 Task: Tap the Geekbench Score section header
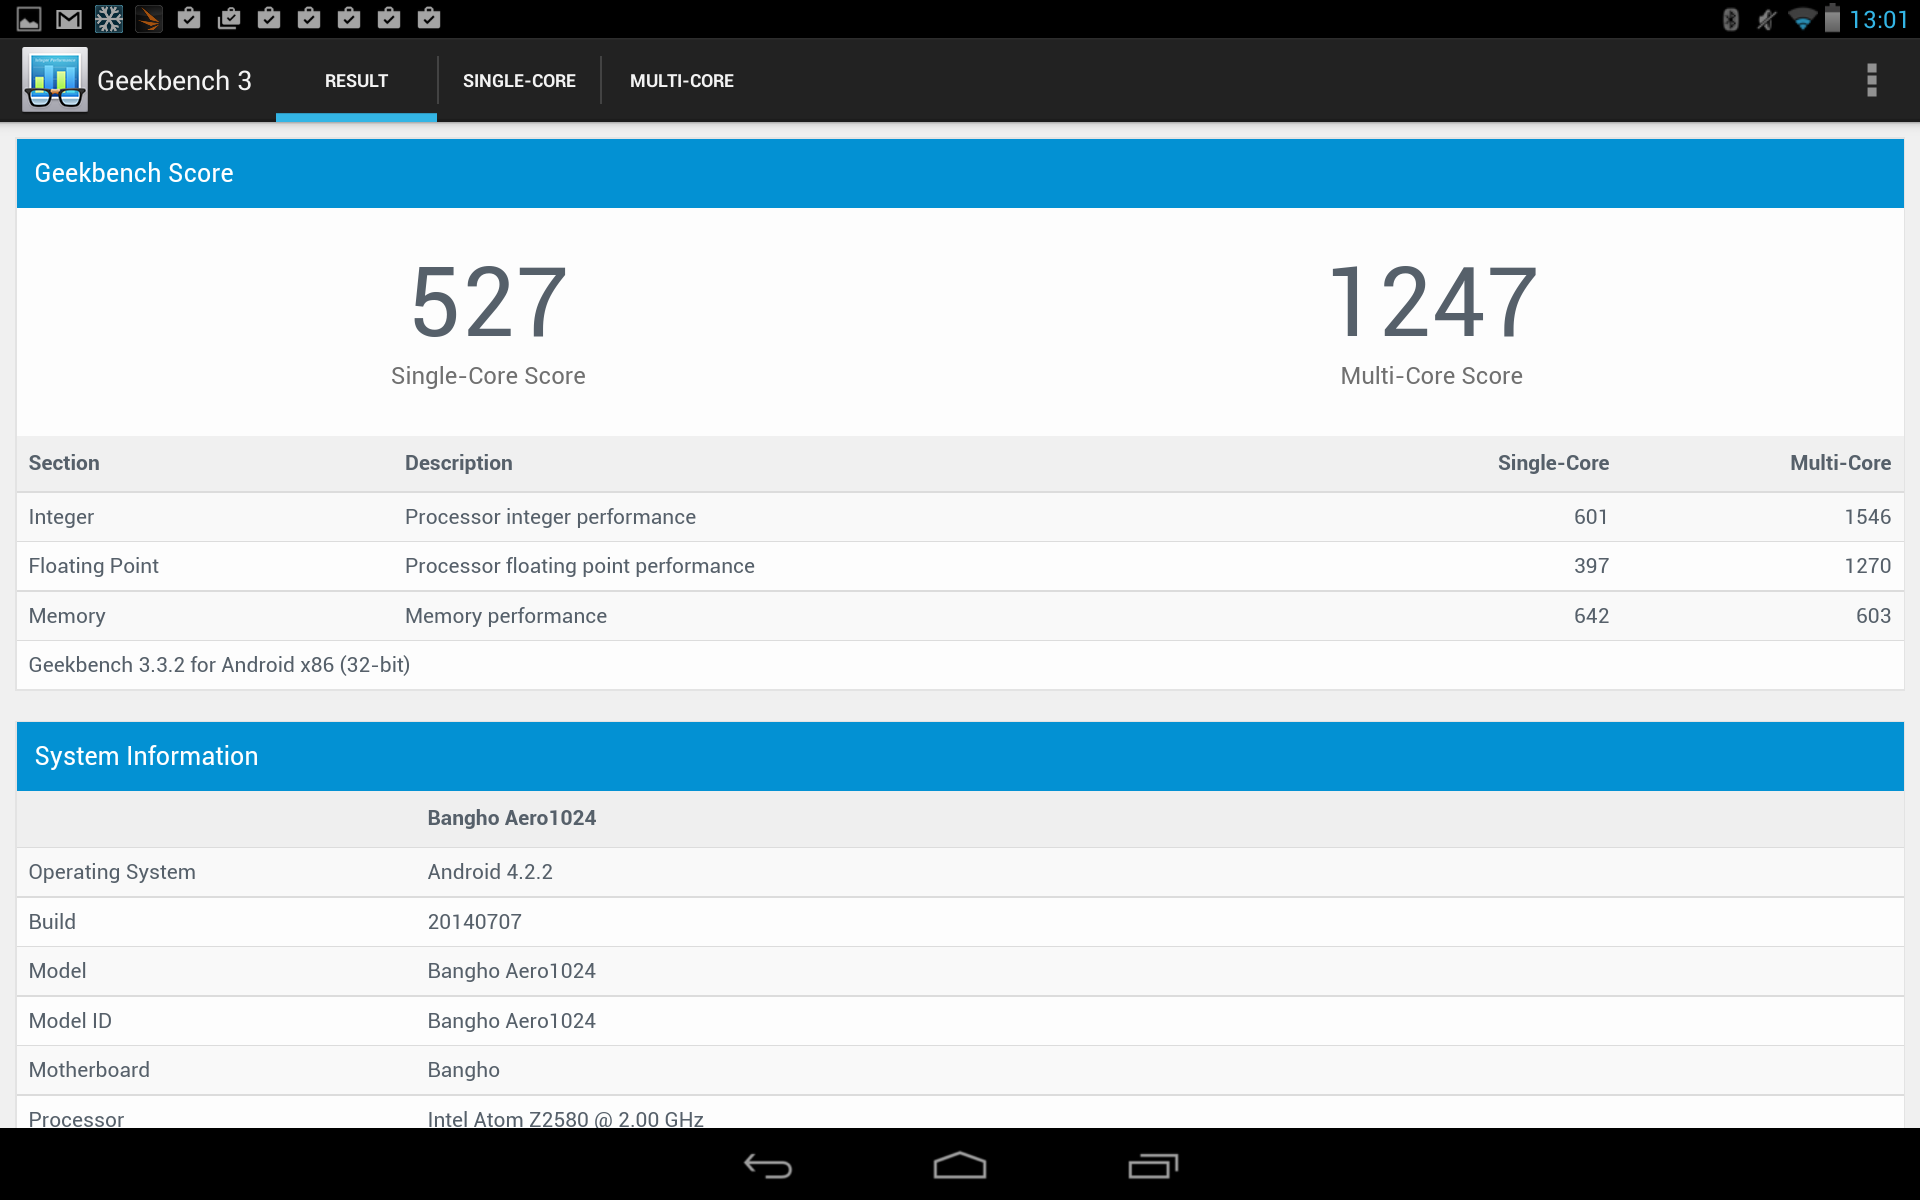(x=960, y=173)
